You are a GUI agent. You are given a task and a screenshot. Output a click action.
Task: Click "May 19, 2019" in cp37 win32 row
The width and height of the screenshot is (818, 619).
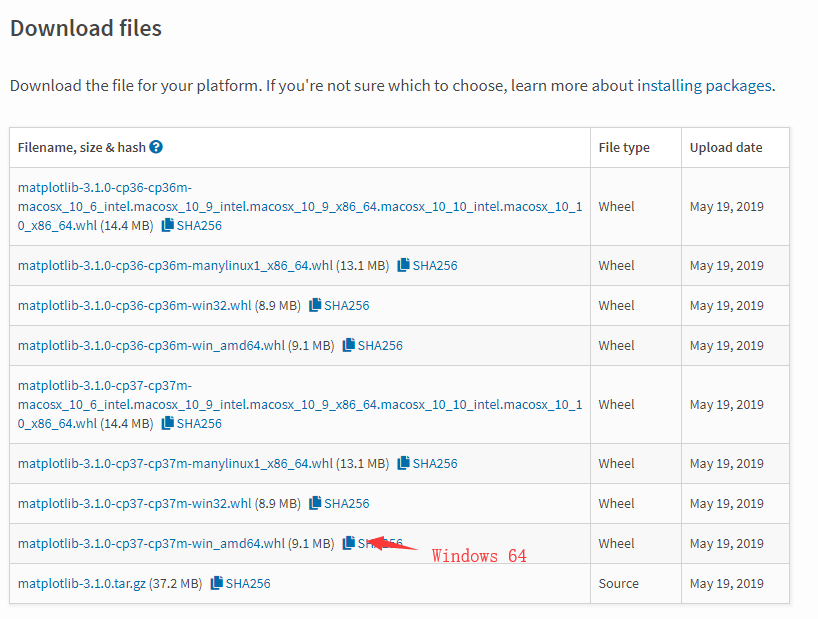point(727,503)
